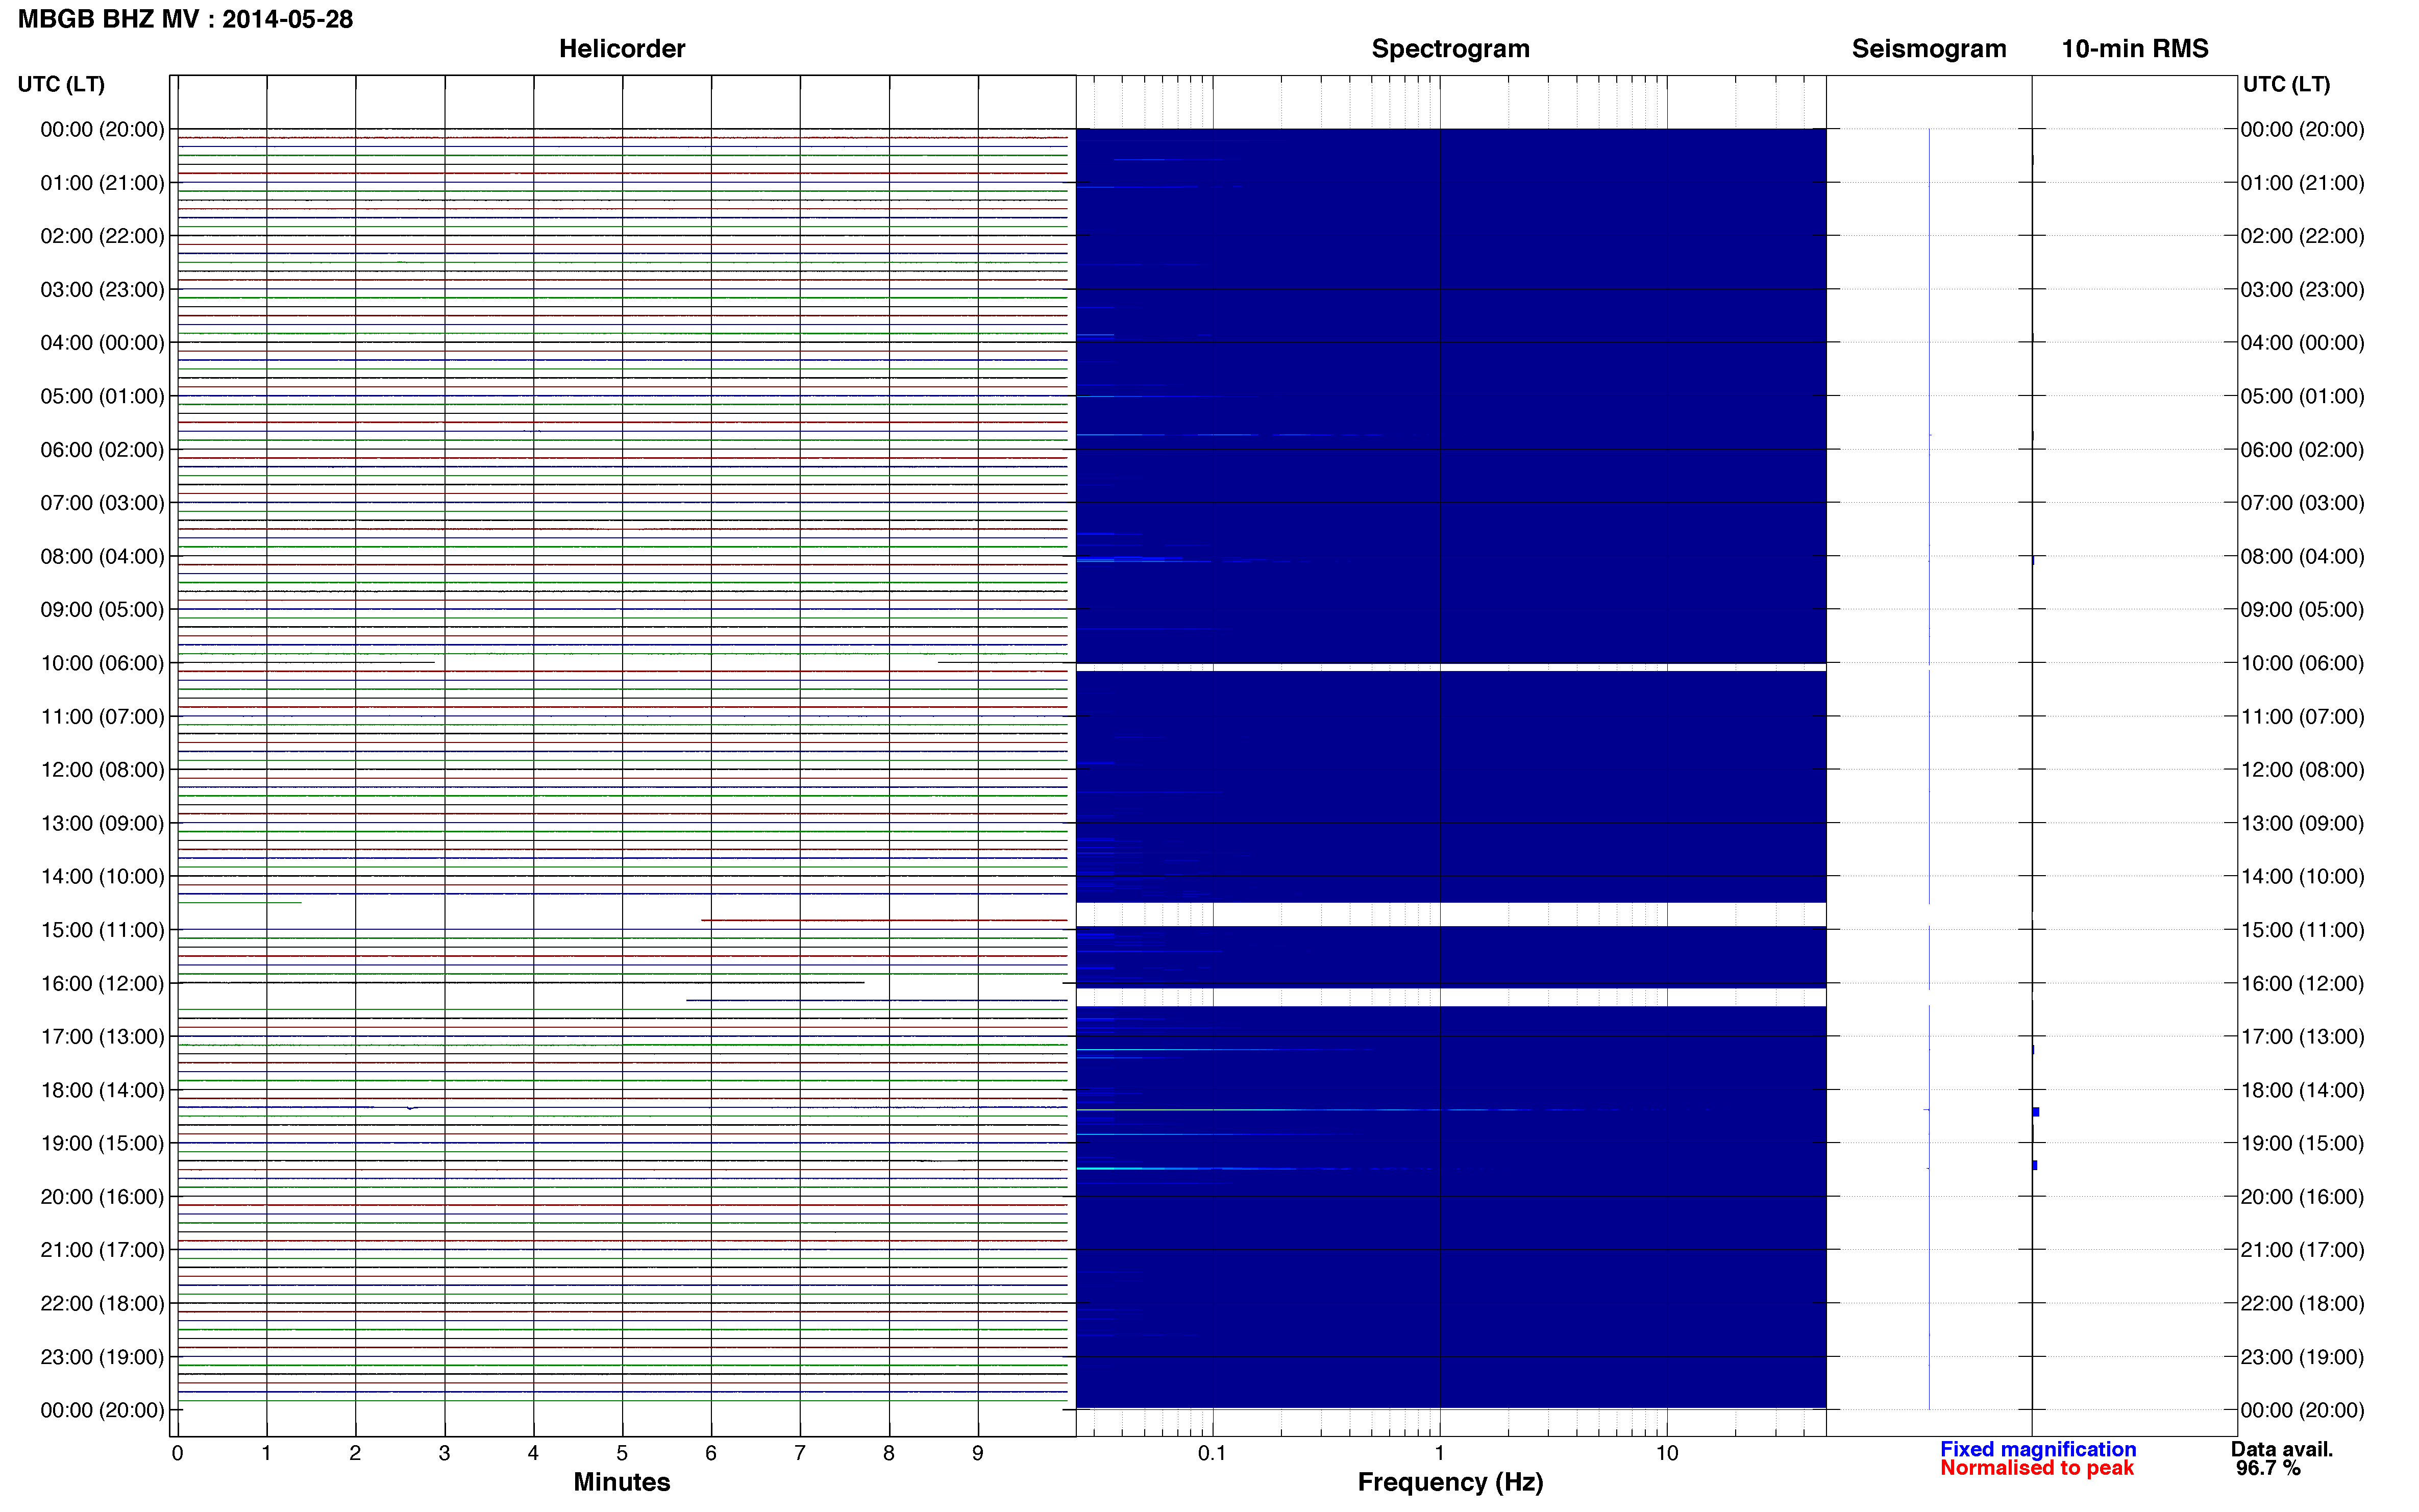Click the blue partial trace after 16:00
The height and width of the screenshot is (1512, 2419).
(876, 1000)
